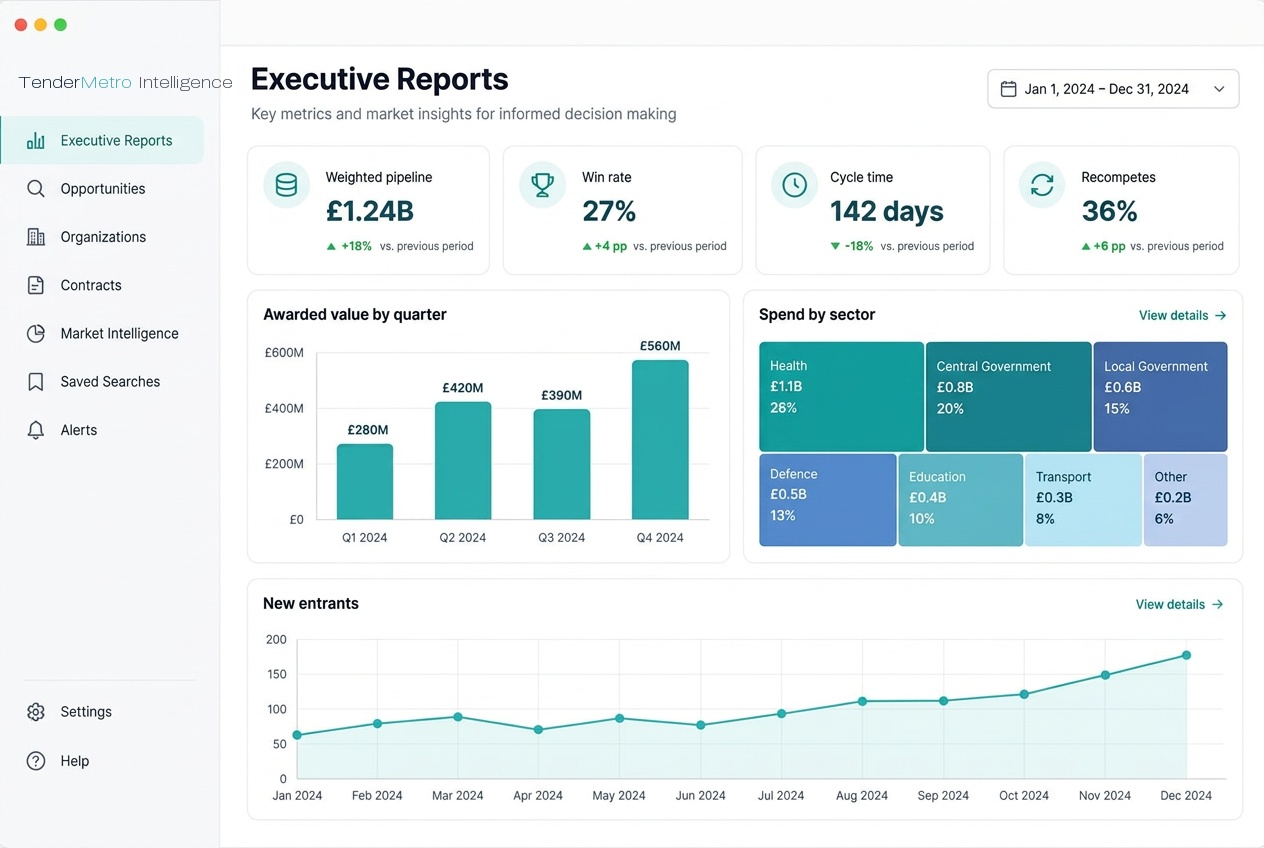
Task: Click arrow icon beside Spend by sector View details
Action: (x=1220, y=315)
